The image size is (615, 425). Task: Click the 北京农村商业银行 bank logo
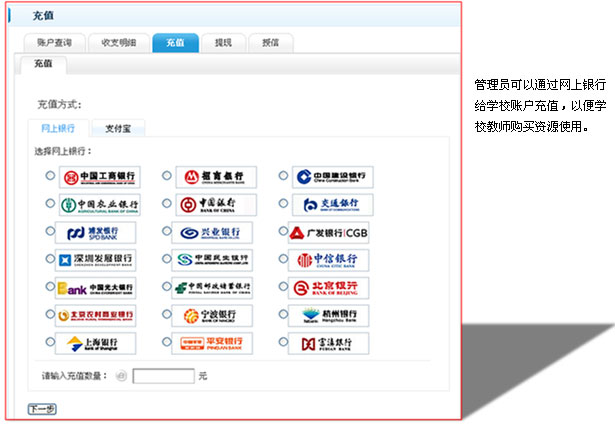(95, 316)
